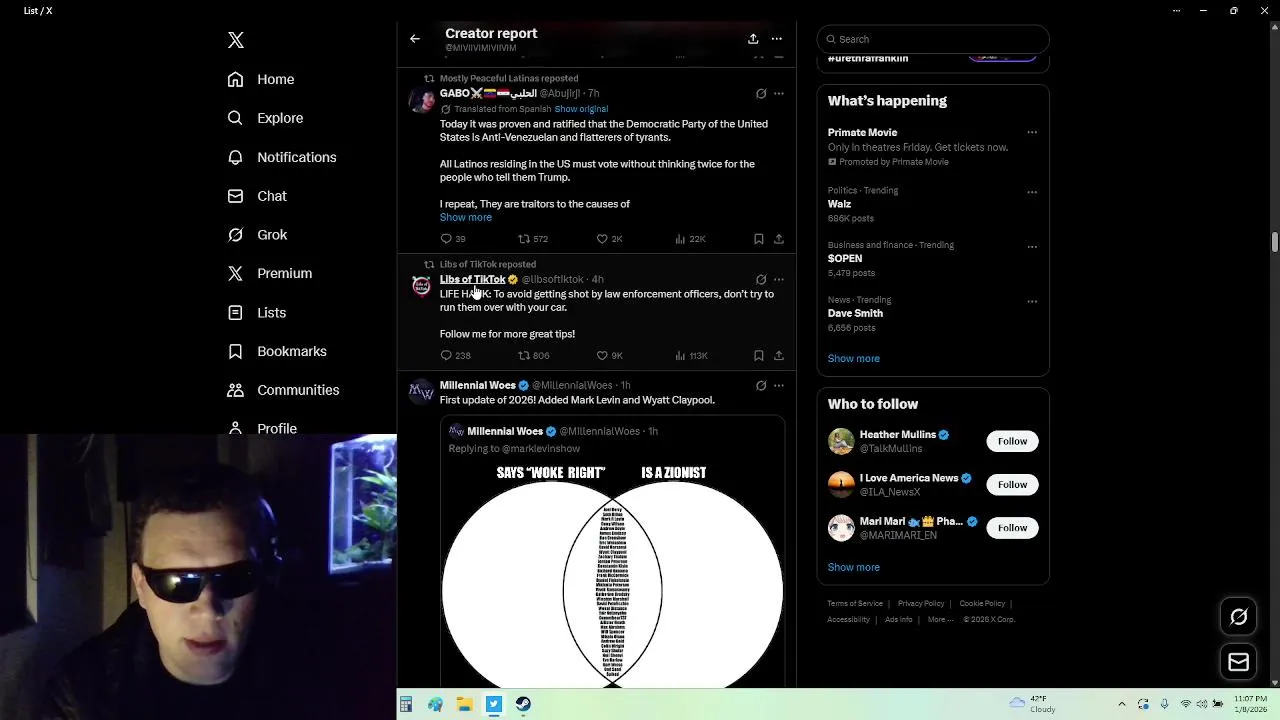The width and height of the screenshot is (1280, 720).
Task: Expand GABO's post with Show more
Action: click(466, 217)
